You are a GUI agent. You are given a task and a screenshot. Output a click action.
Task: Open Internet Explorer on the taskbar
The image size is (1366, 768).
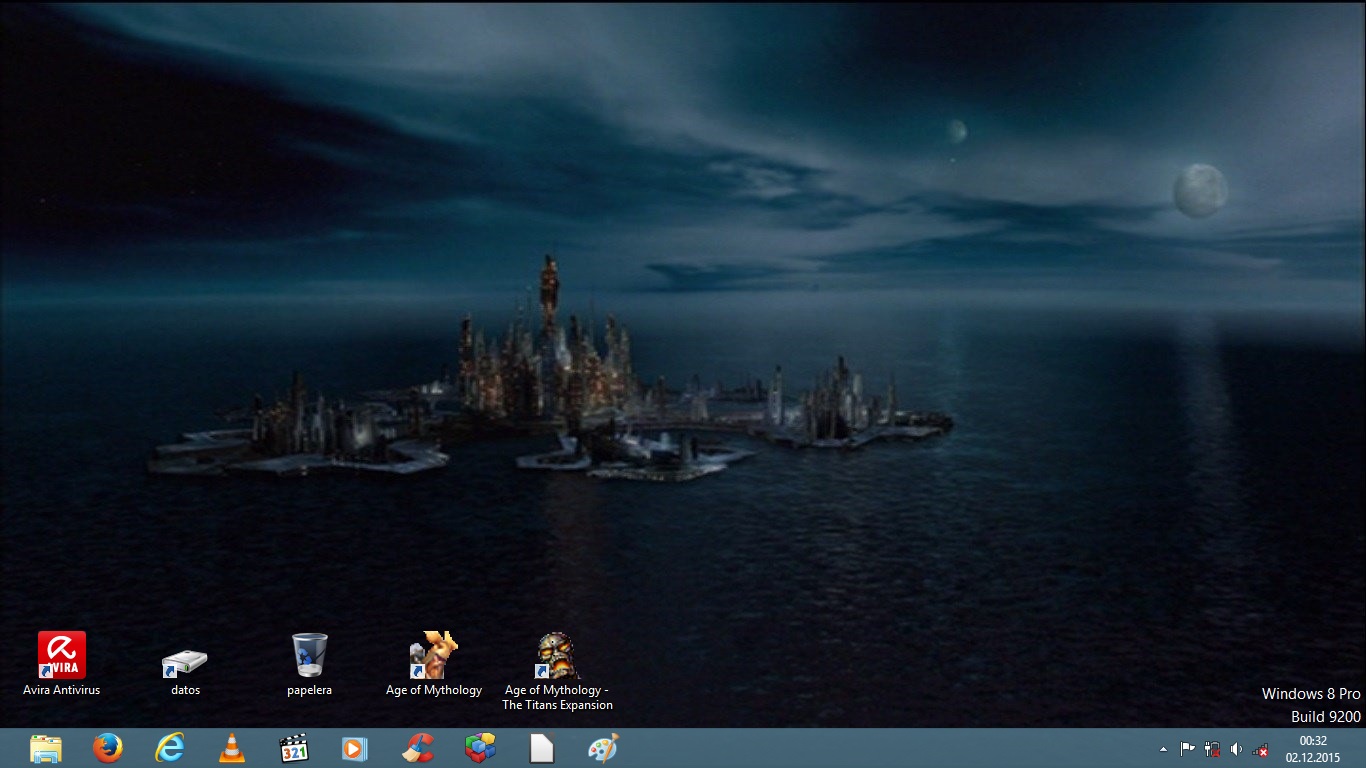(x=170, y=748)
